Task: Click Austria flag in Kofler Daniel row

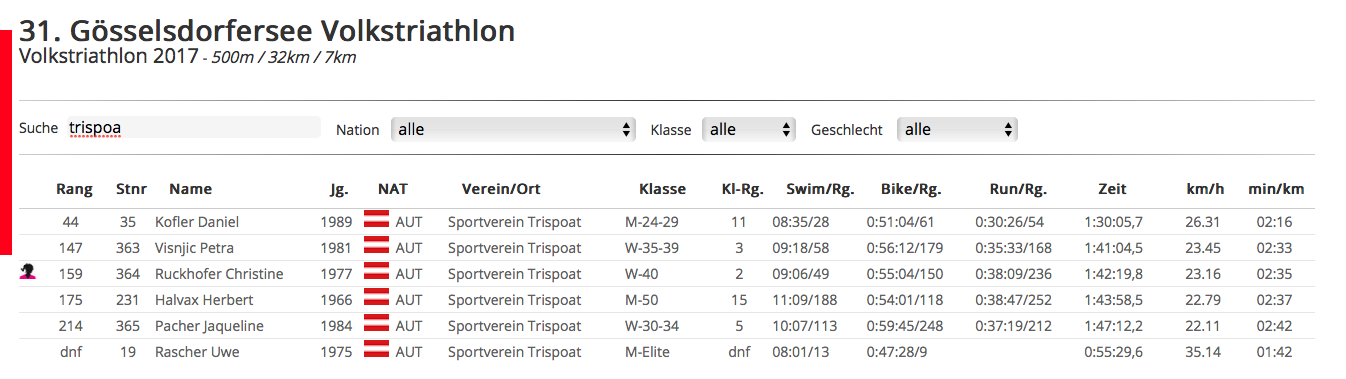Action: point(376,221)
